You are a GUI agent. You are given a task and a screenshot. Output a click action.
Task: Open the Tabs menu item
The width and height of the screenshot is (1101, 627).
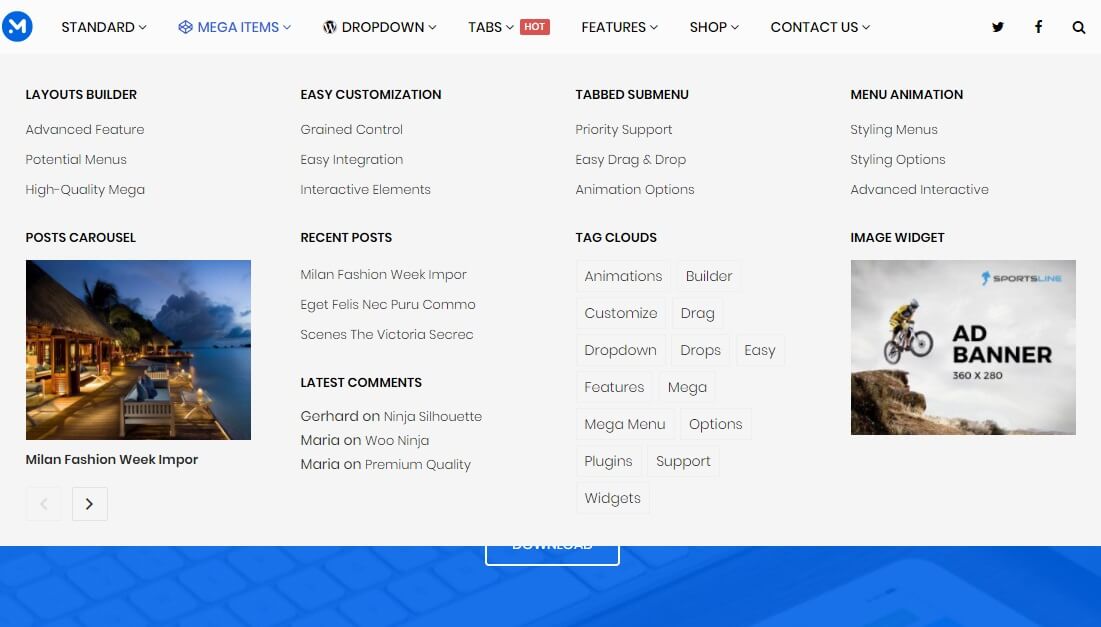coord(490,27)
